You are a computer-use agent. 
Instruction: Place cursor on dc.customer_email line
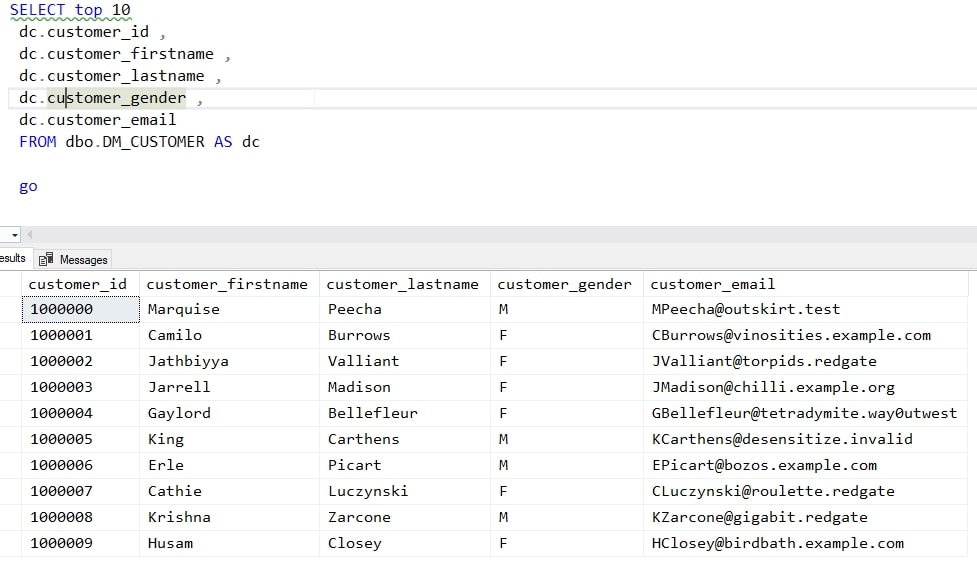click(x=97, y=120)
